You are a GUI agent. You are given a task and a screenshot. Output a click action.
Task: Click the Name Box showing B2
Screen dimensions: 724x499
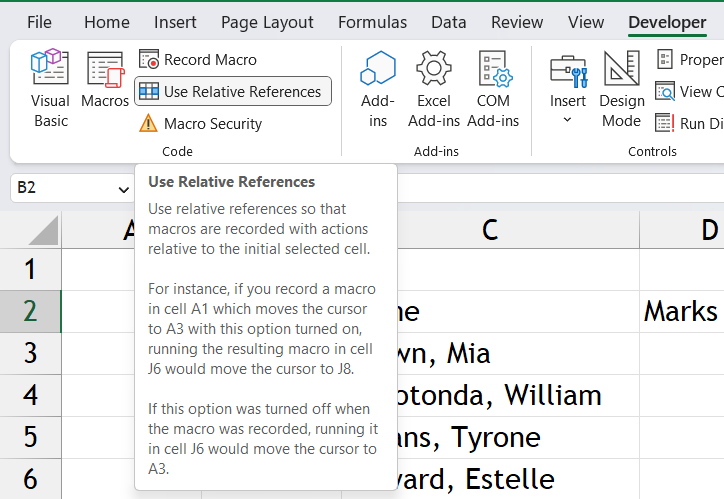pyautogui.click(x=63, y=188)
